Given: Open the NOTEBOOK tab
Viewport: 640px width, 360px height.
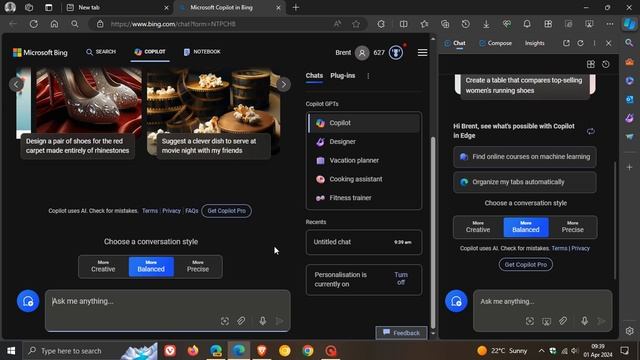Looking at the screenshot, I should tap(202, 52).
